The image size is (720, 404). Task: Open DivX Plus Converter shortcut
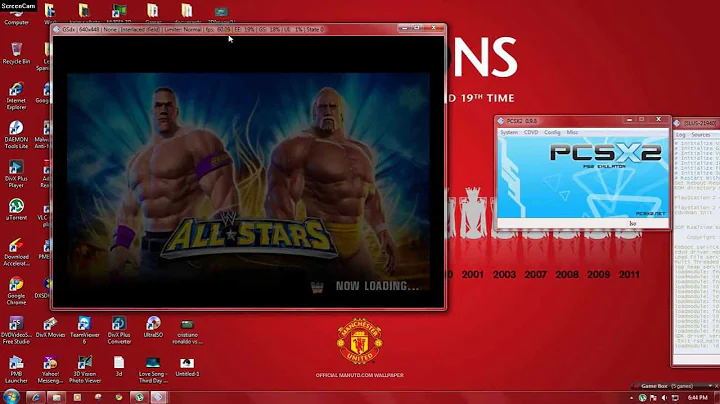[x=119, y=330]
